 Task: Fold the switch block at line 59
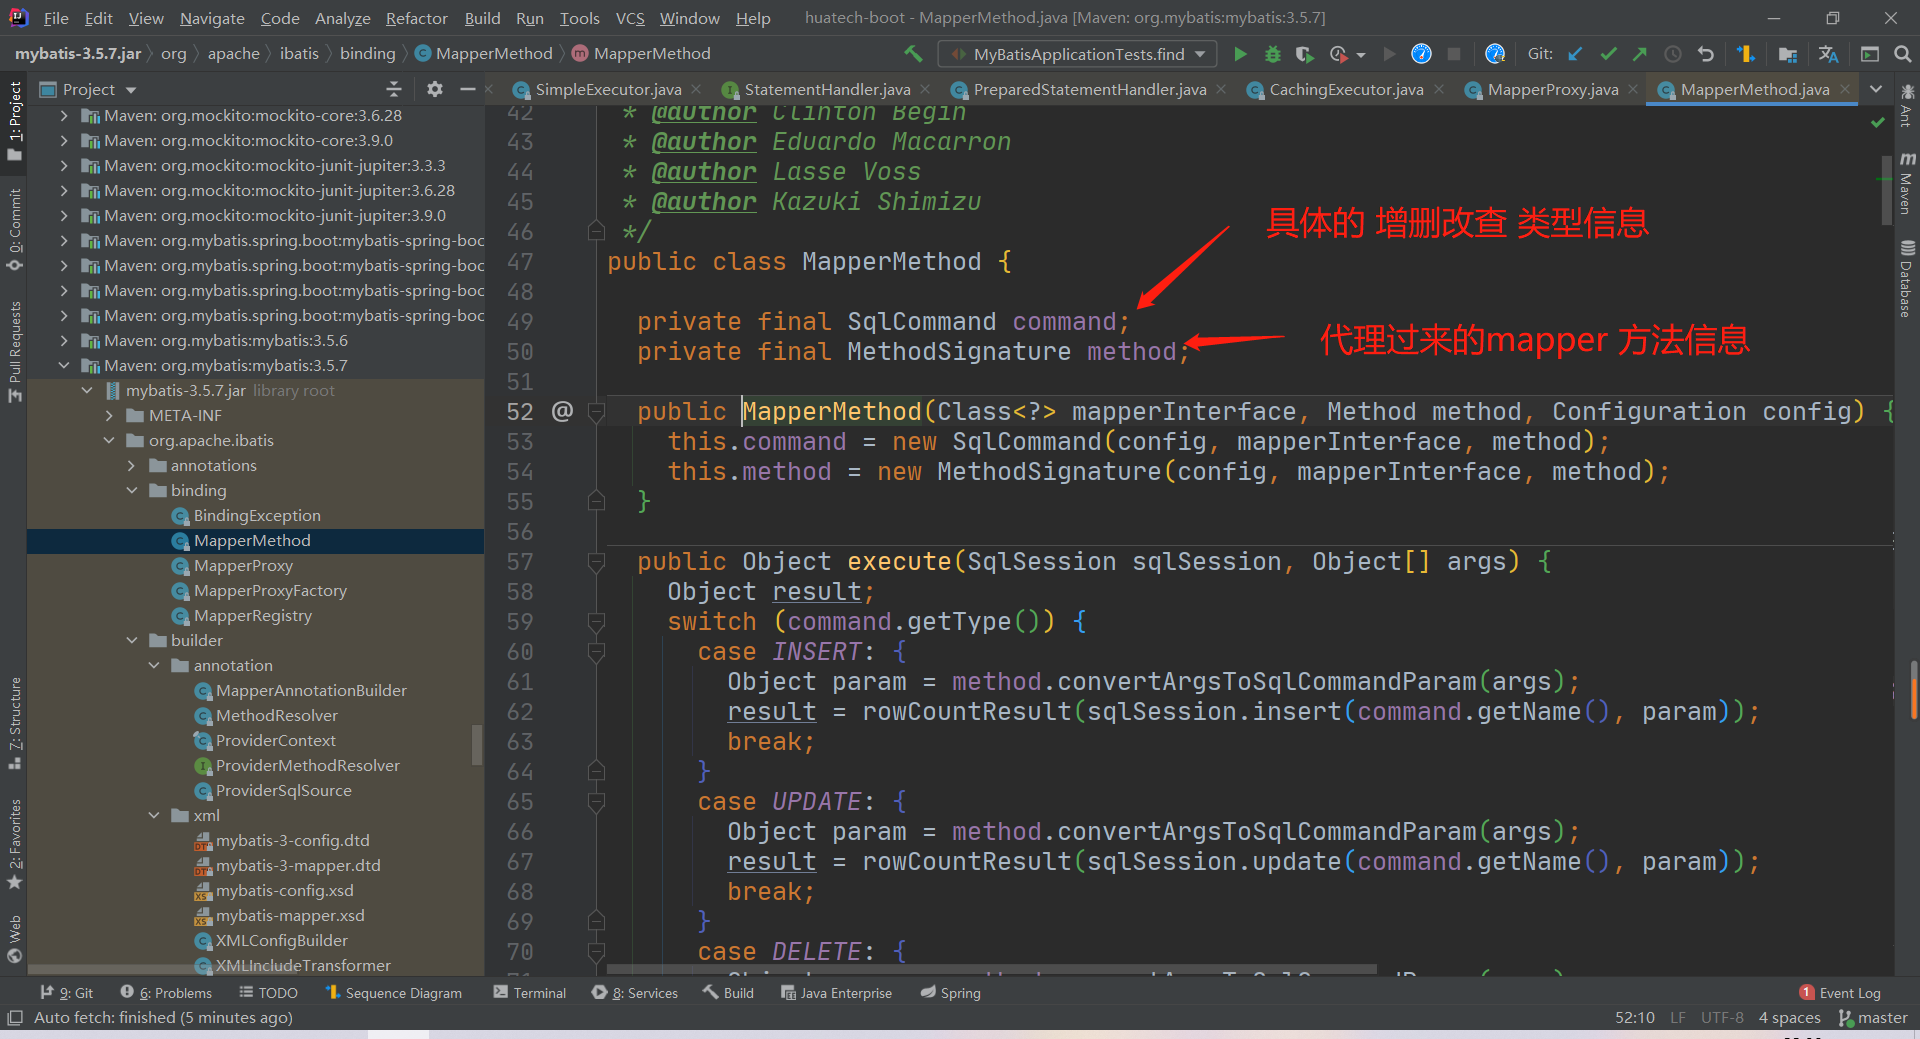click(x=597, y=622)
